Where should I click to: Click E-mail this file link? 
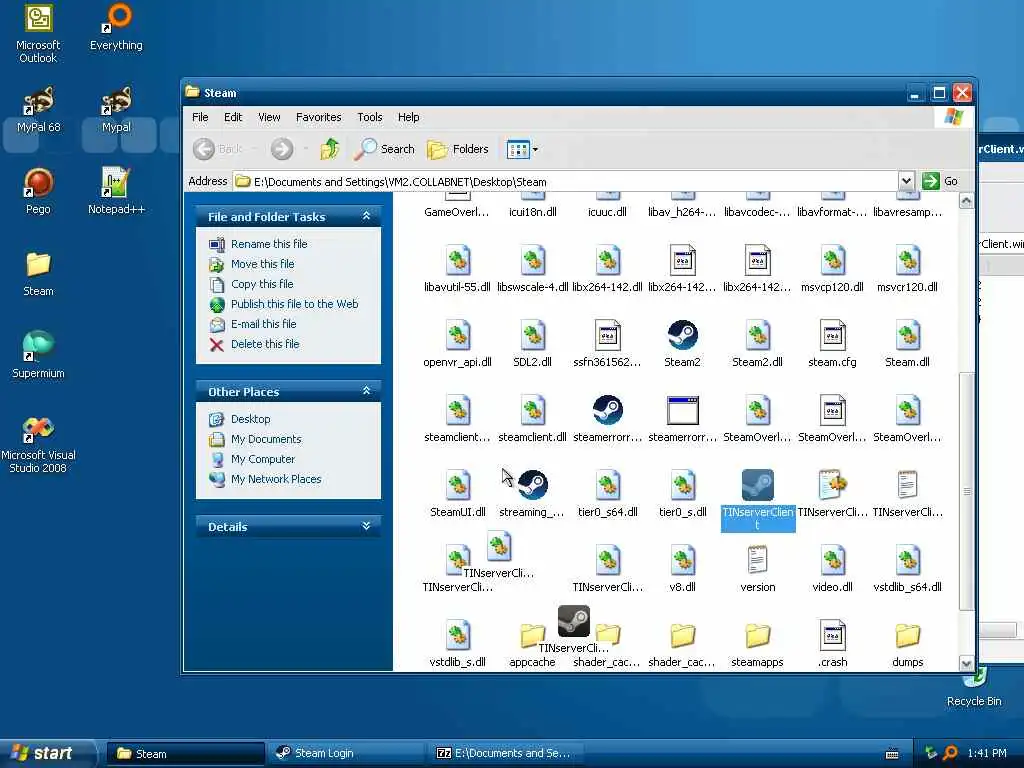click(x=263, y=324)
